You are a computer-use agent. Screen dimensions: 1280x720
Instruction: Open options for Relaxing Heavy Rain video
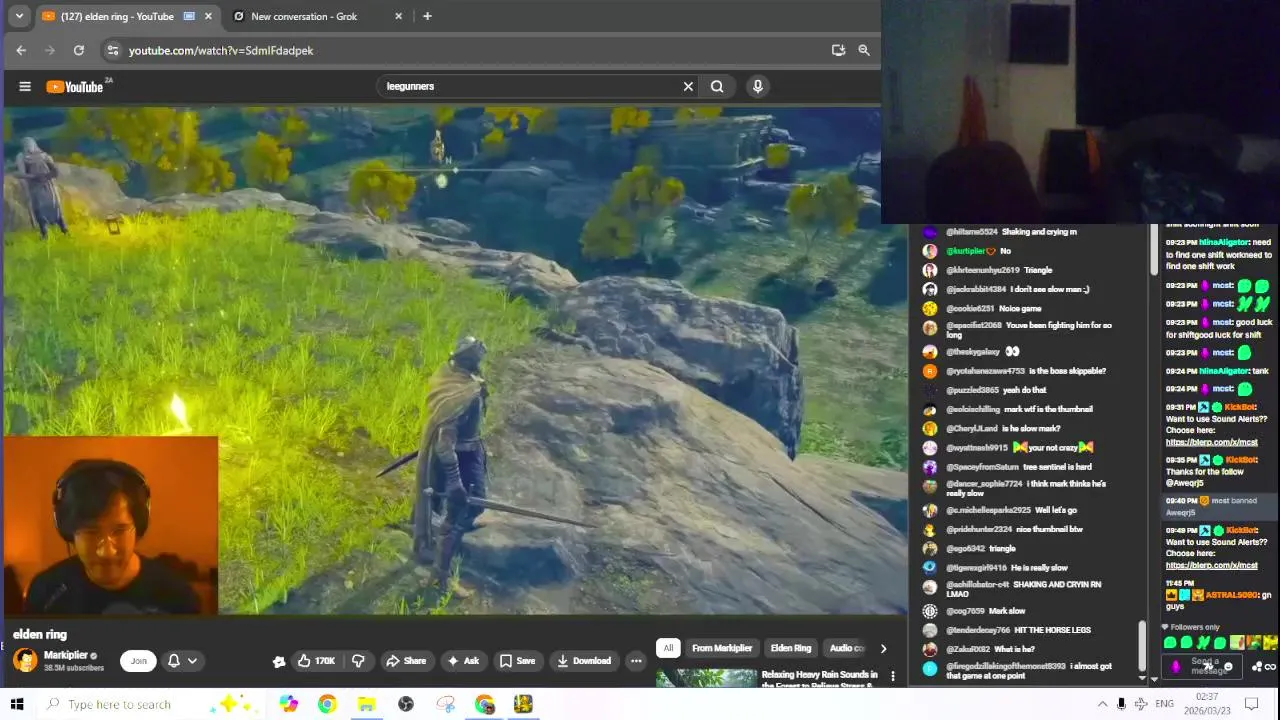pyautogui.click(x=893, y=677)
